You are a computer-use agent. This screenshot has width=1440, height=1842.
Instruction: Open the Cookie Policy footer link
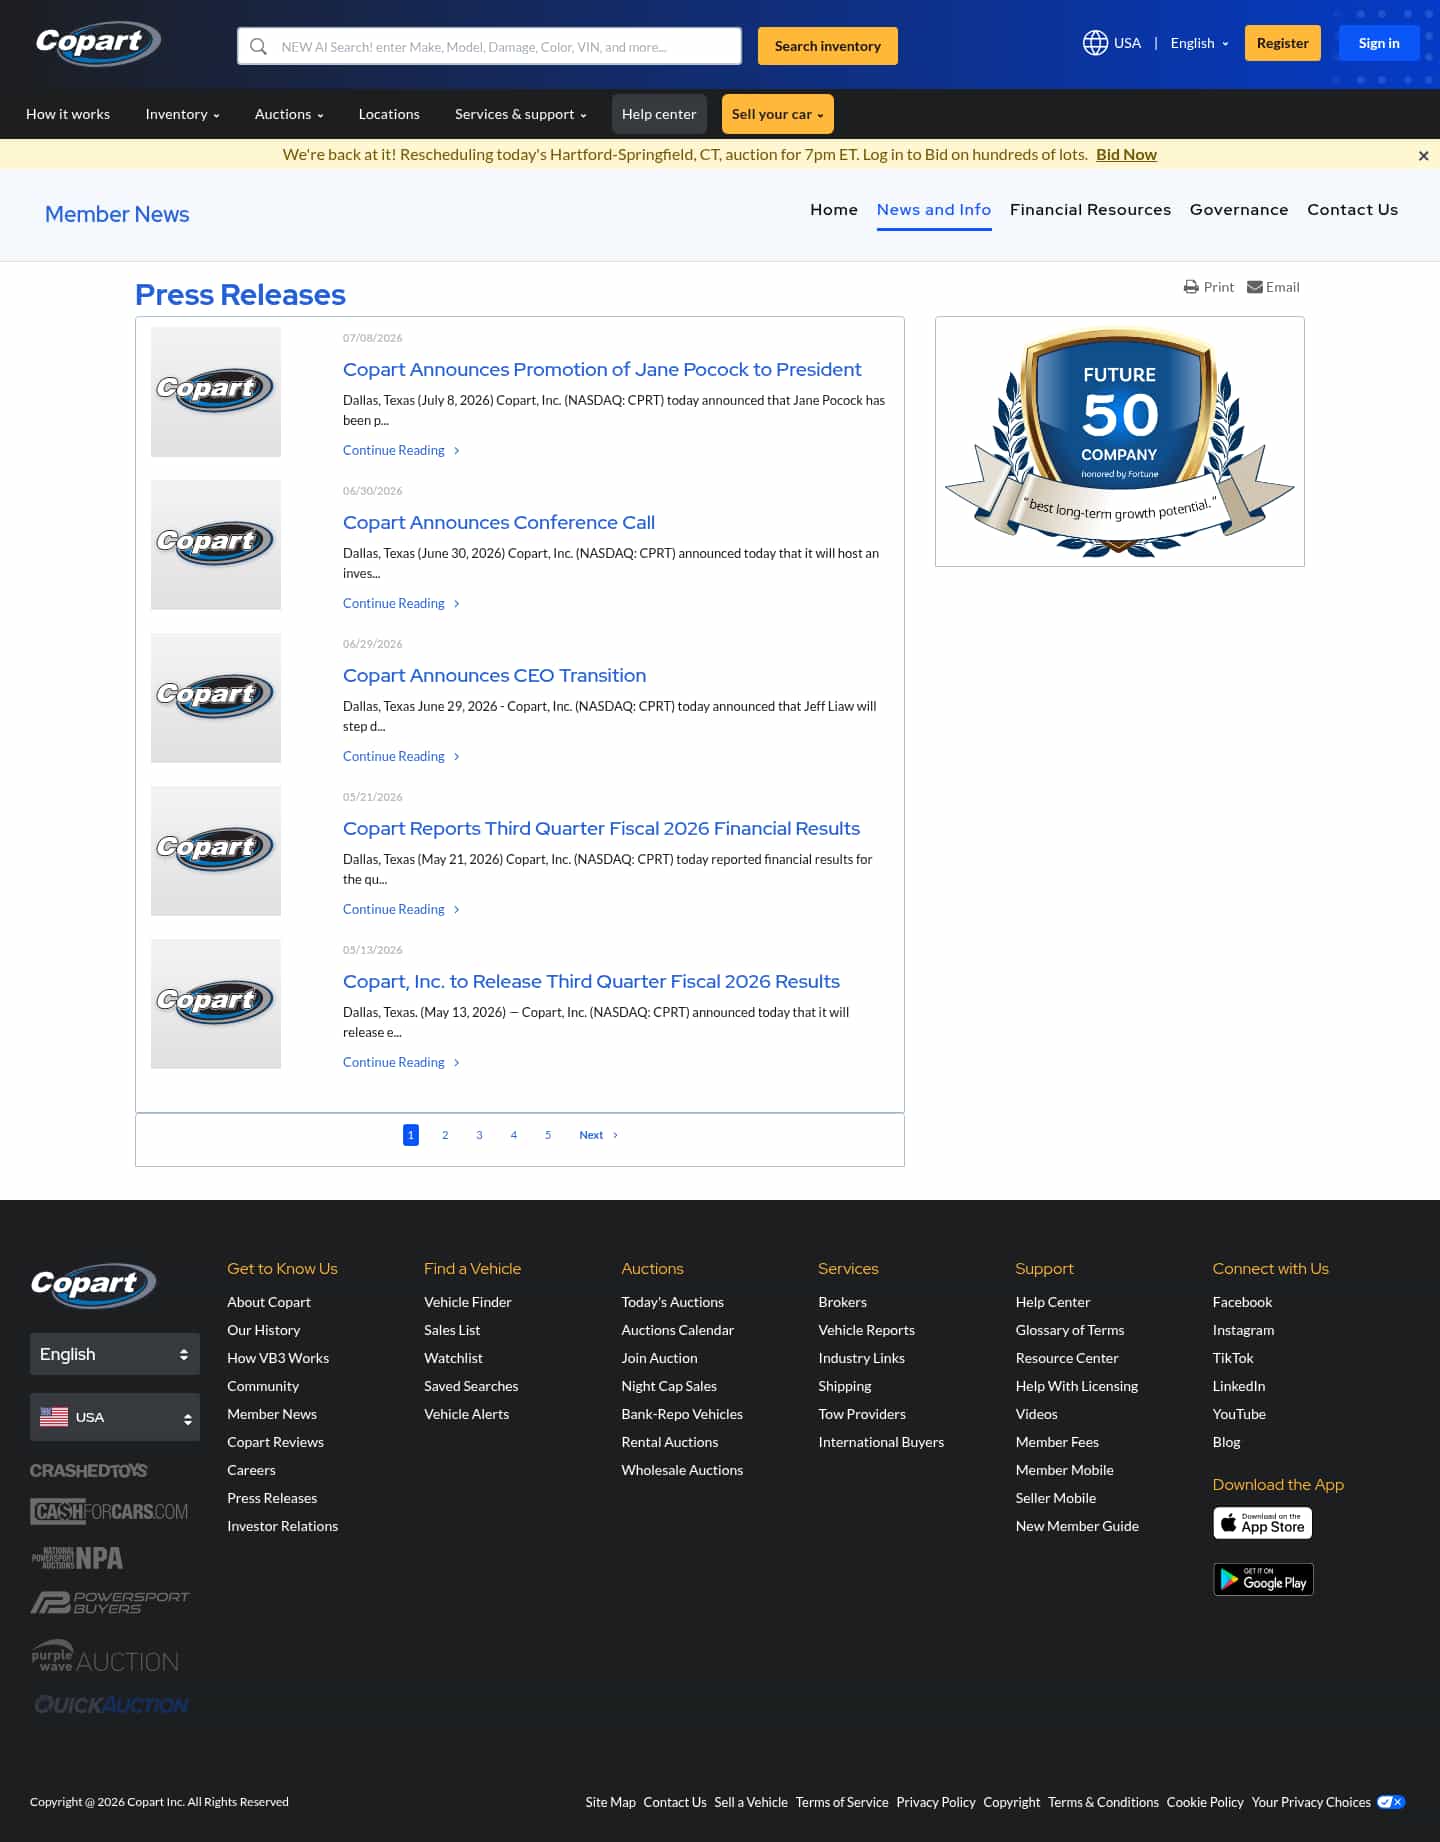pos(1205,1802)
